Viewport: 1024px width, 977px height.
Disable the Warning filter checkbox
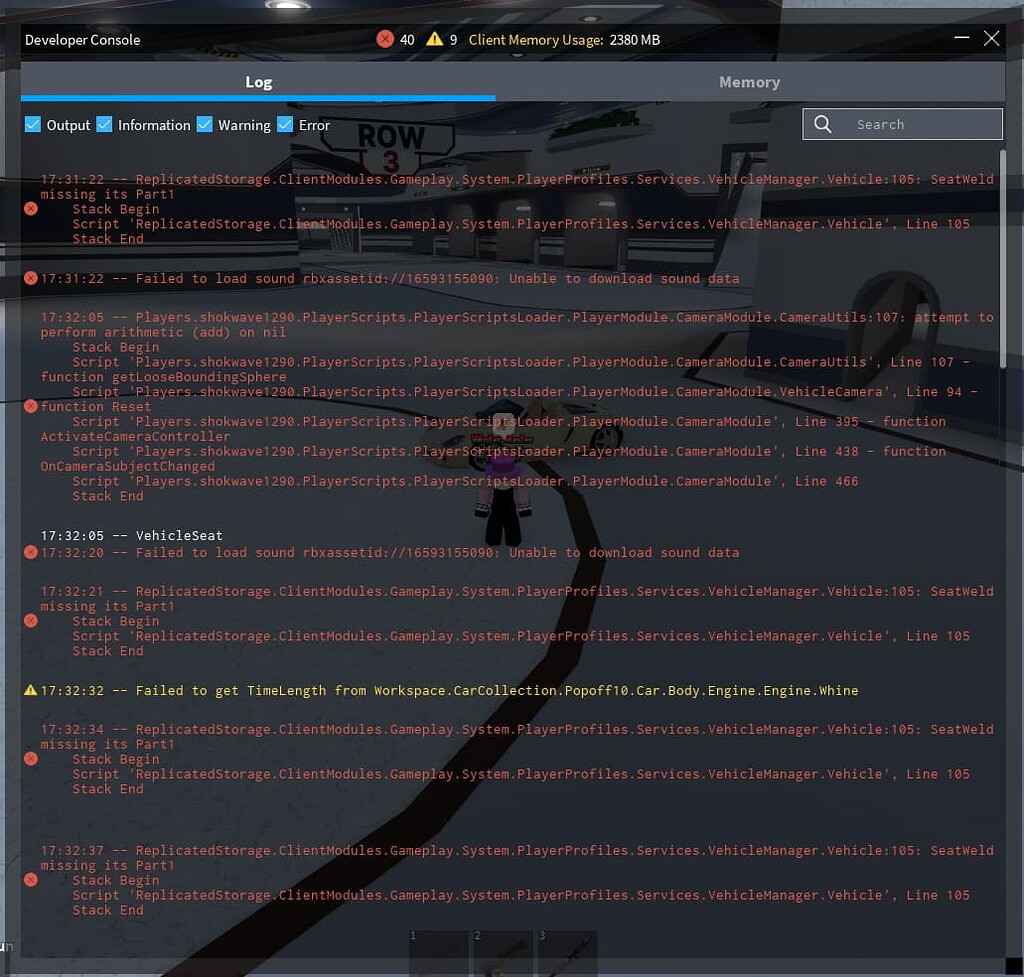coord(205,125)
